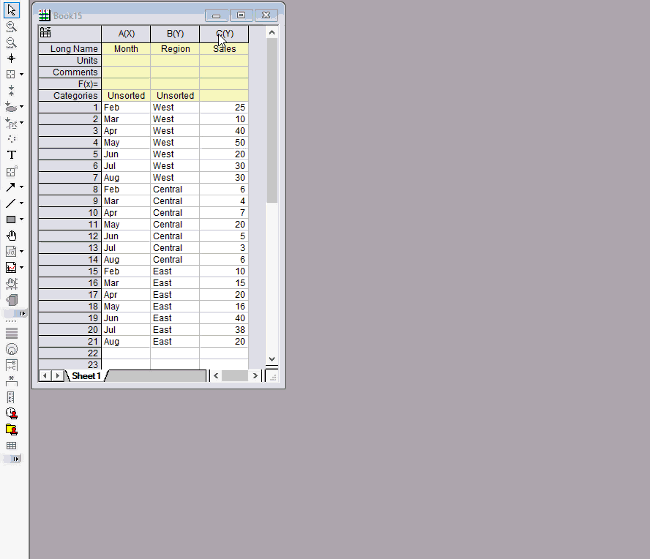Click the Rescale tool

coord(11,284)
